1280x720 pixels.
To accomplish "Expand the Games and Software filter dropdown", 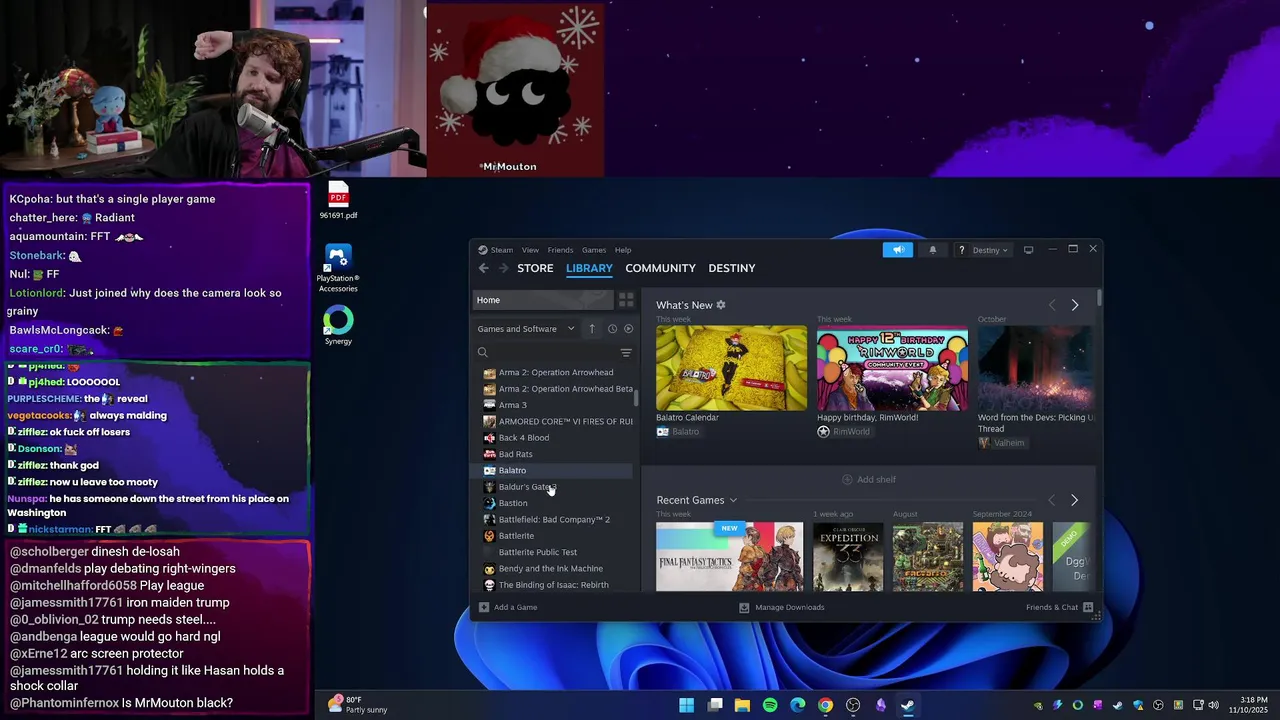I will (x=526, y=329).
